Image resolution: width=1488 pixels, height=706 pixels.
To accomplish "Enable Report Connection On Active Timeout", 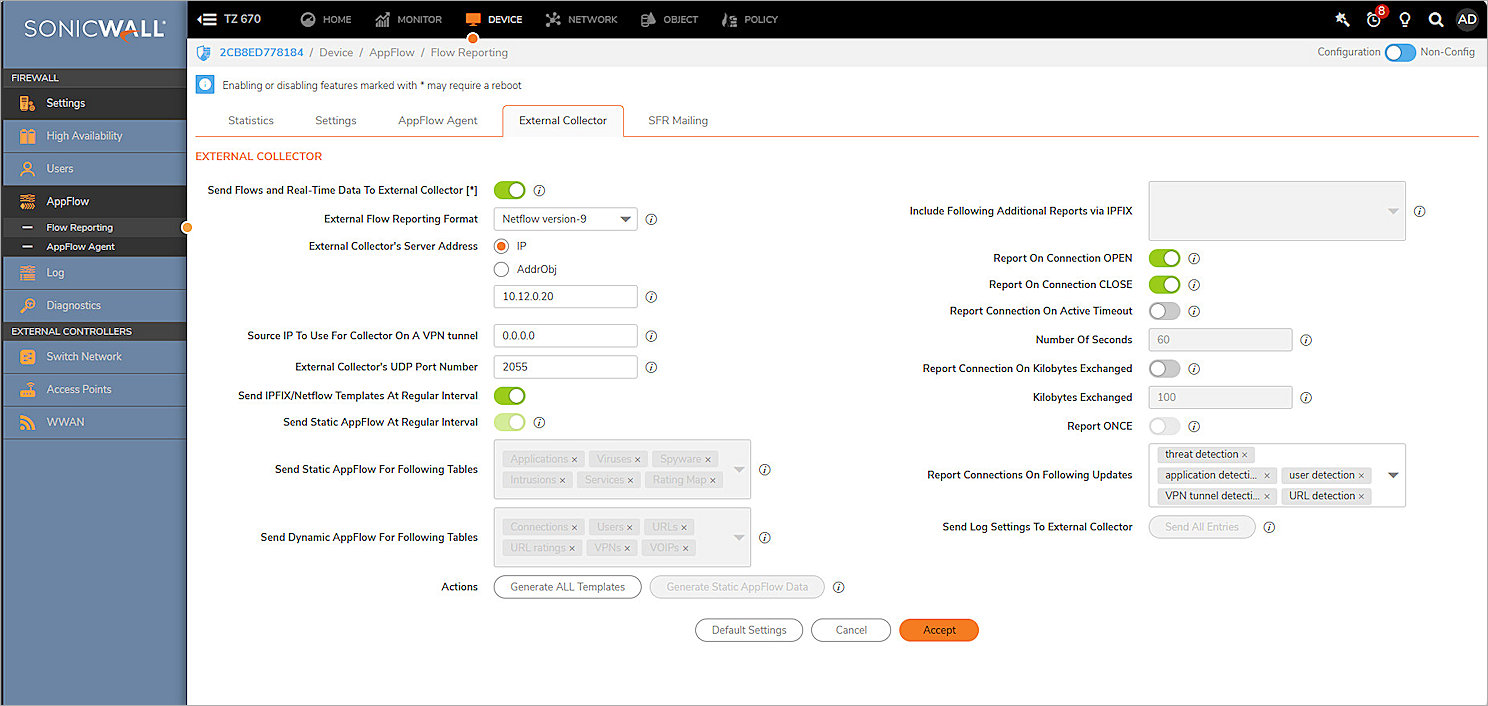I will point(1164,310).
